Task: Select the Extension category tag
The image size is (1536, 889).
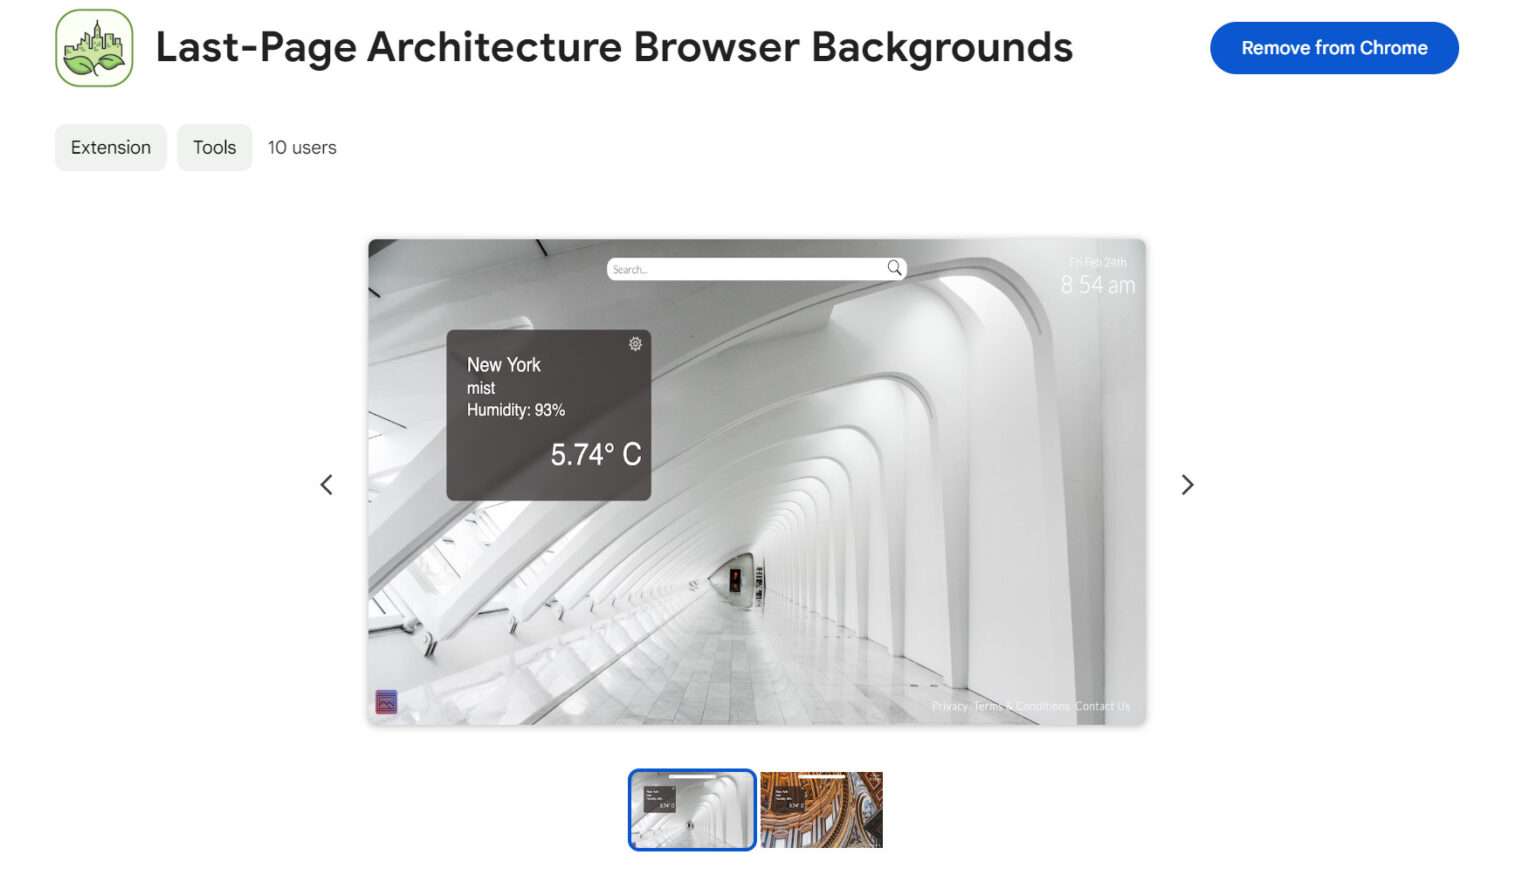Action: (110, 147)
